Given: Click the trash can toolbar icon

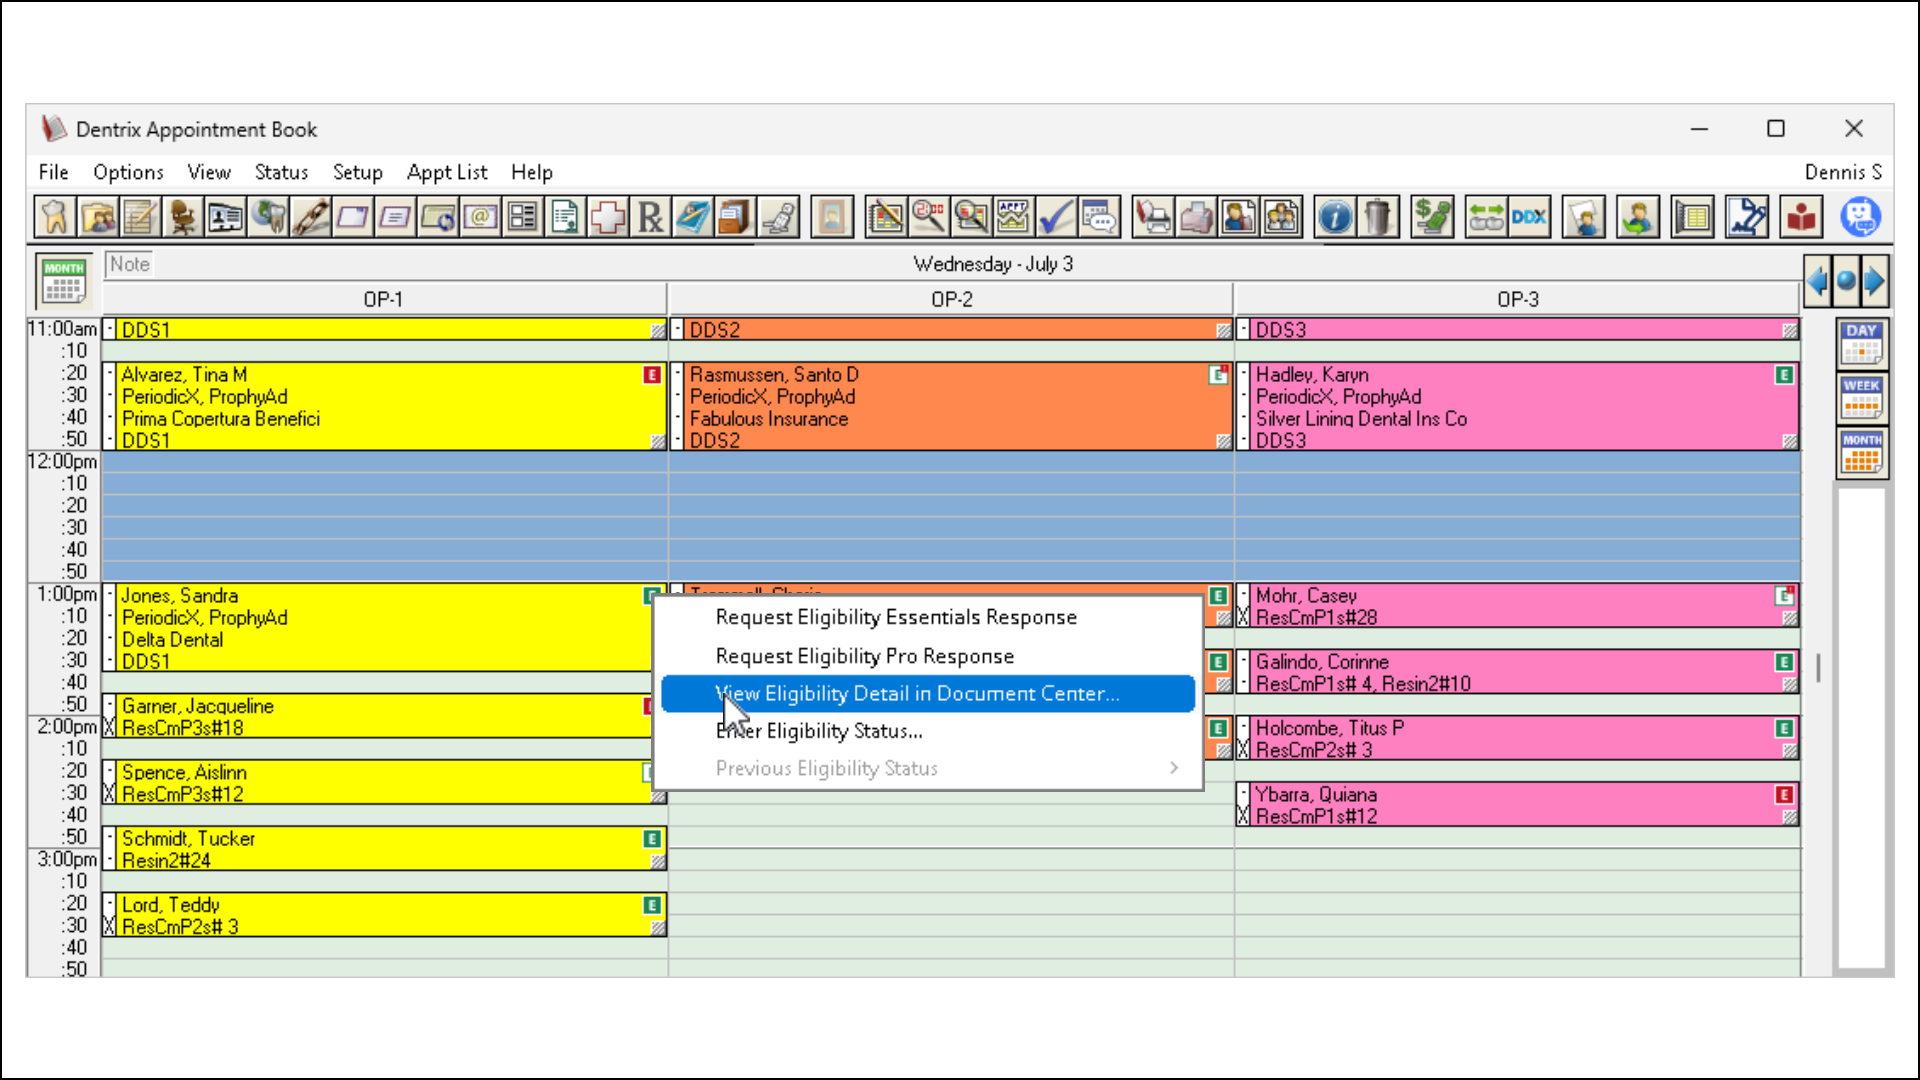Looking at the screenshot, I should click(1377, 217).
